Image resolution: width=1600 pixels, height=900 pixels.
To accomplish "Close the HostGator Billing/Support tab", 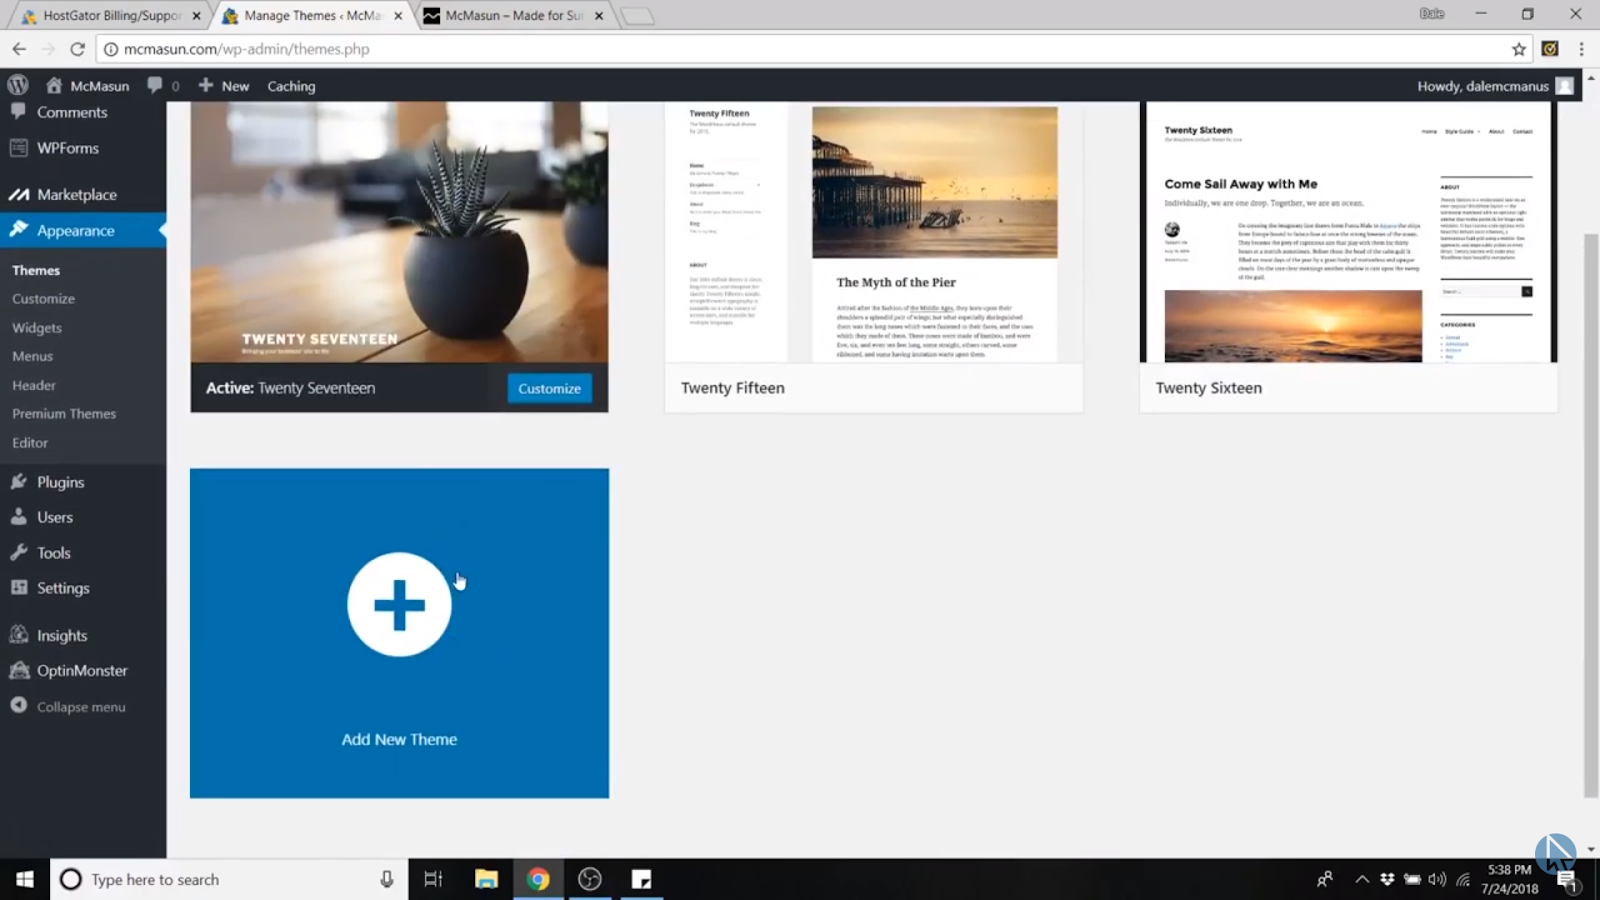I will point(196,16).
